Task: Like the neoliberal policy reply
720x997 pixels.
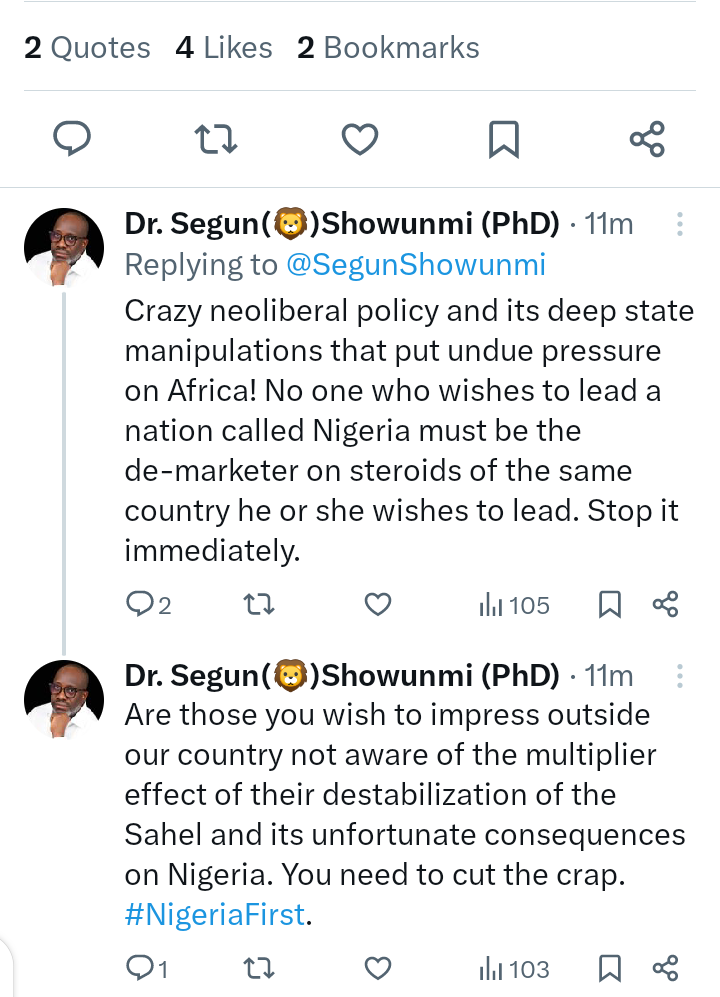Action: click(378, 605)
